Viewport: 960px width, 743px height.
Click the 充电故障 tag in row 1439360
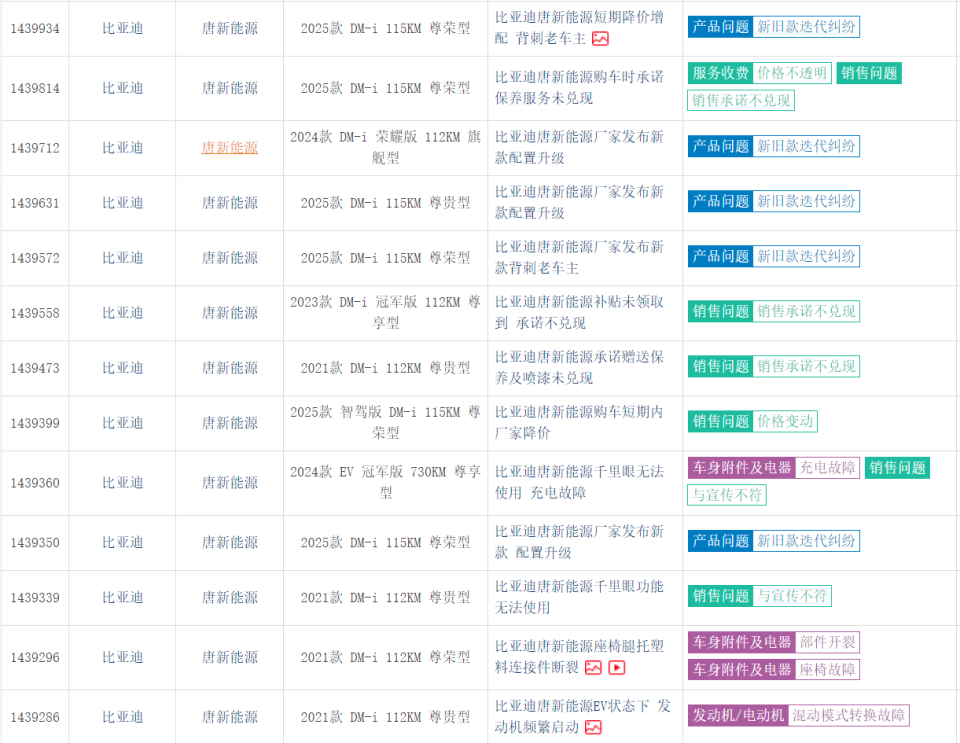(x=827, y=468)
